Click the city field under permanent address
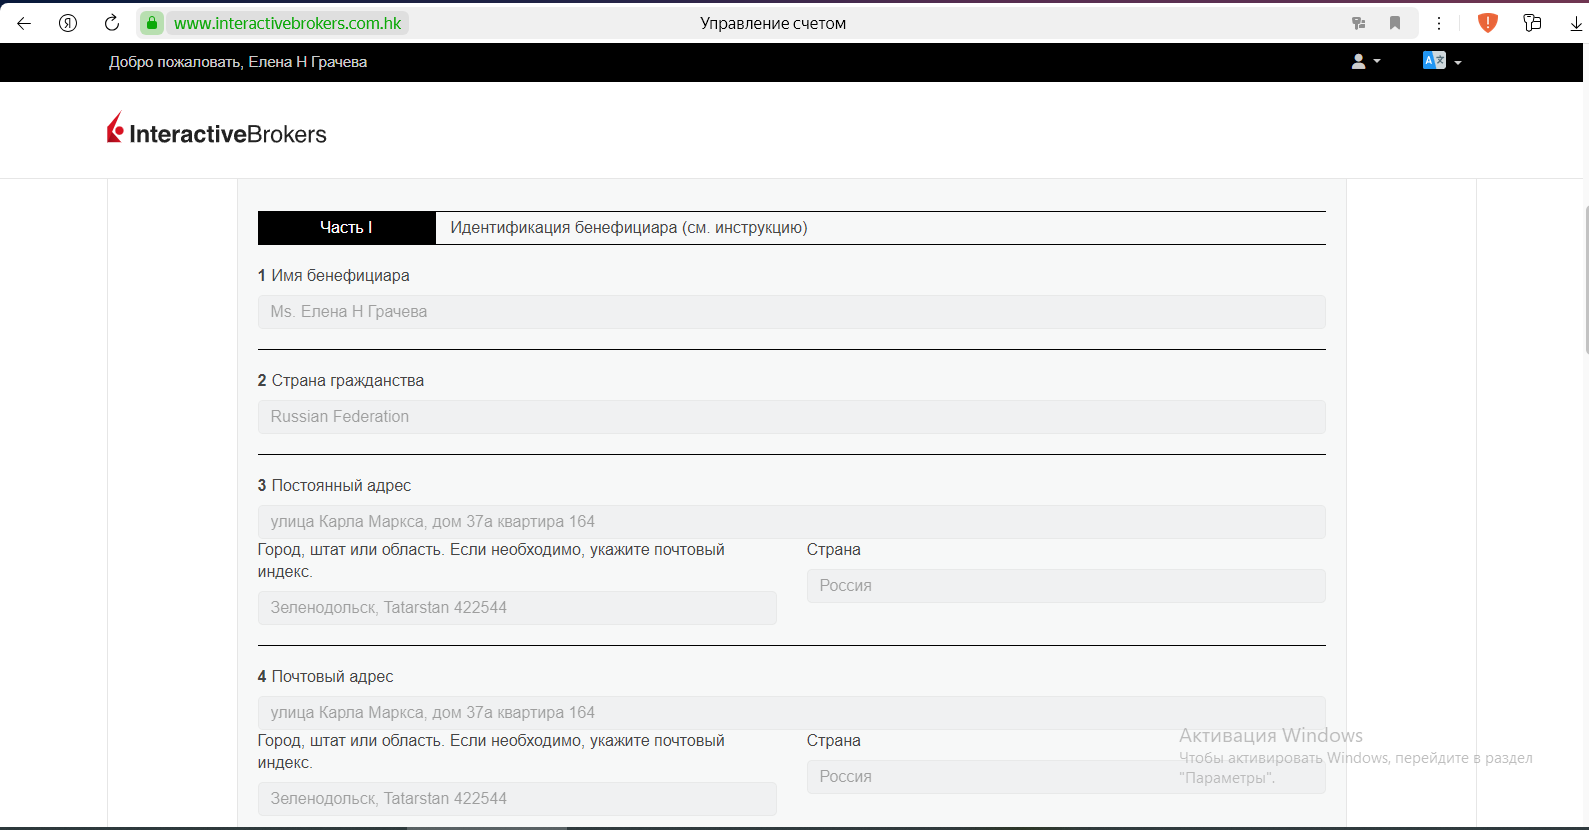Screen dimensions: 1589x830 point(517,608)
